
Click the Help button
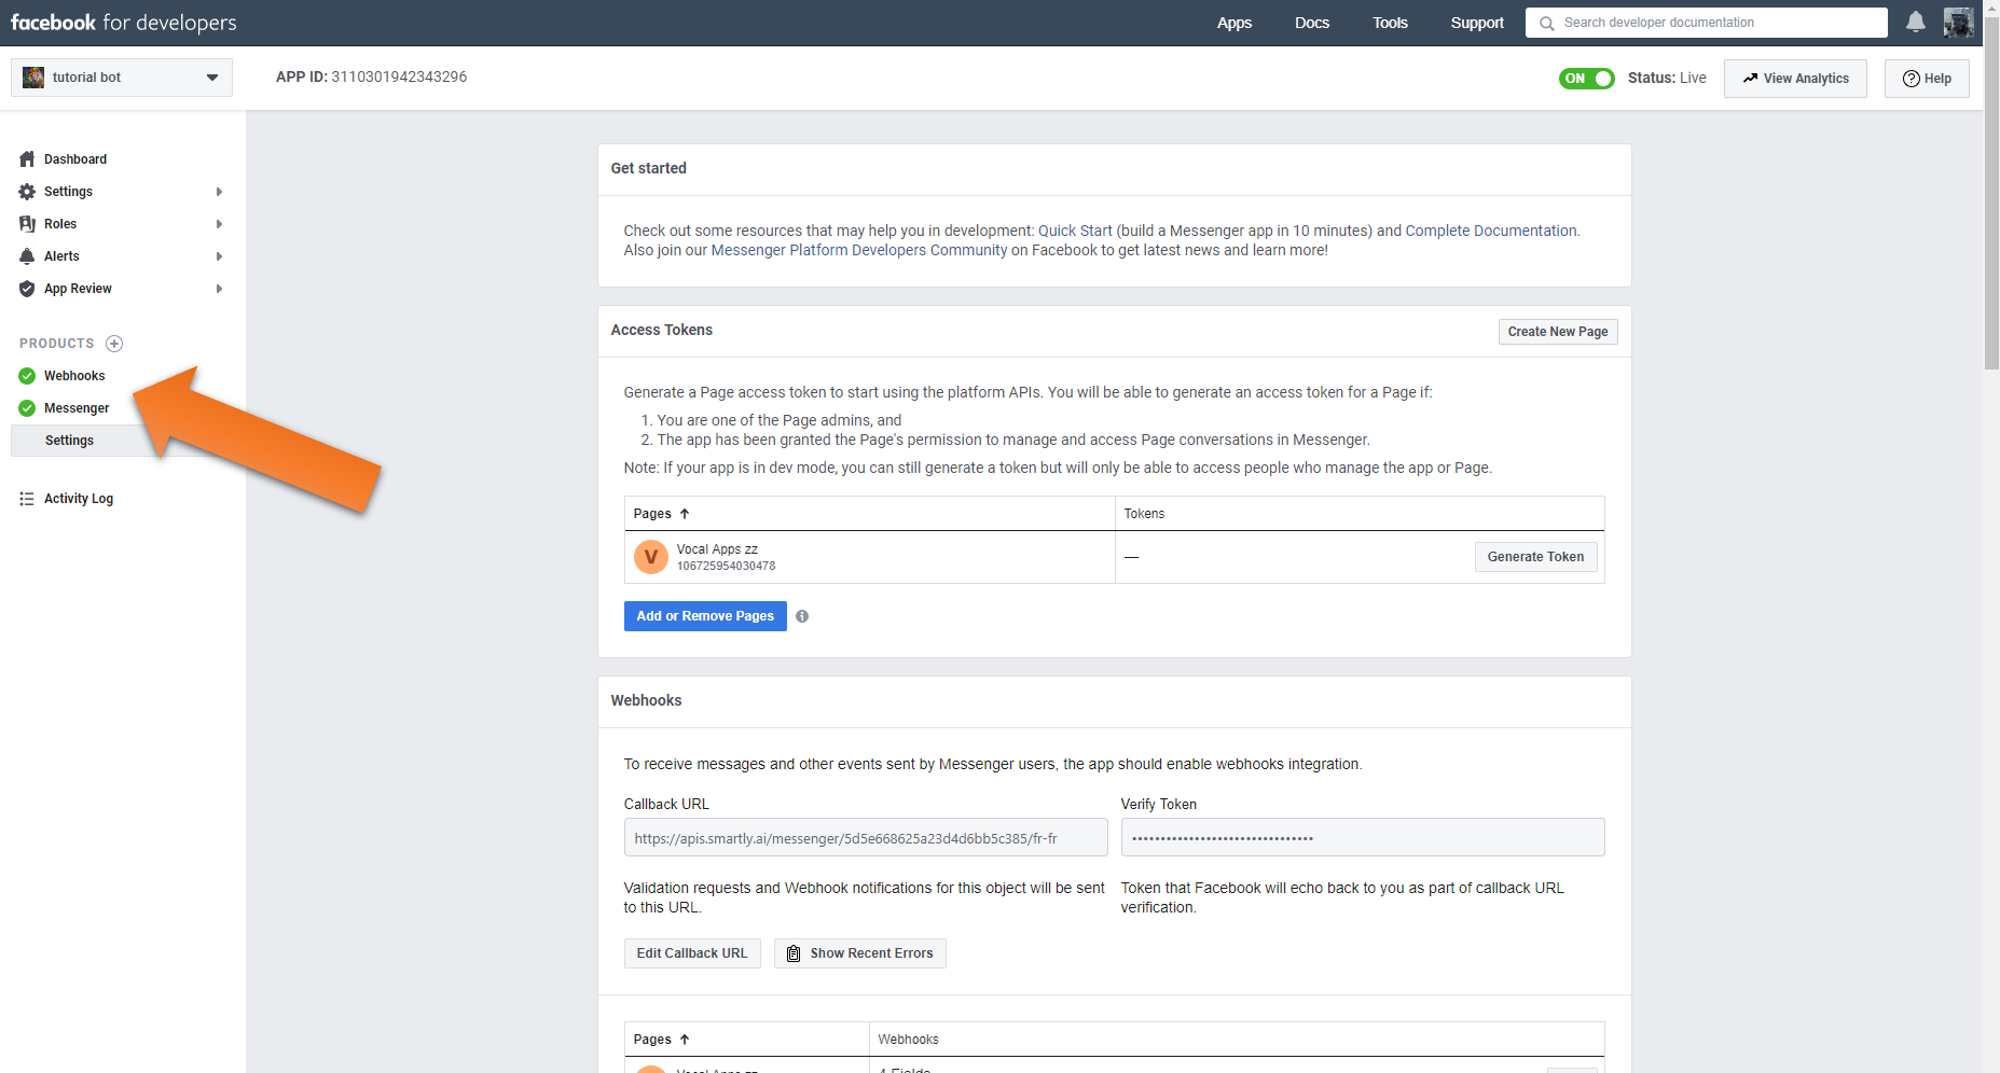coord(1927,78)
